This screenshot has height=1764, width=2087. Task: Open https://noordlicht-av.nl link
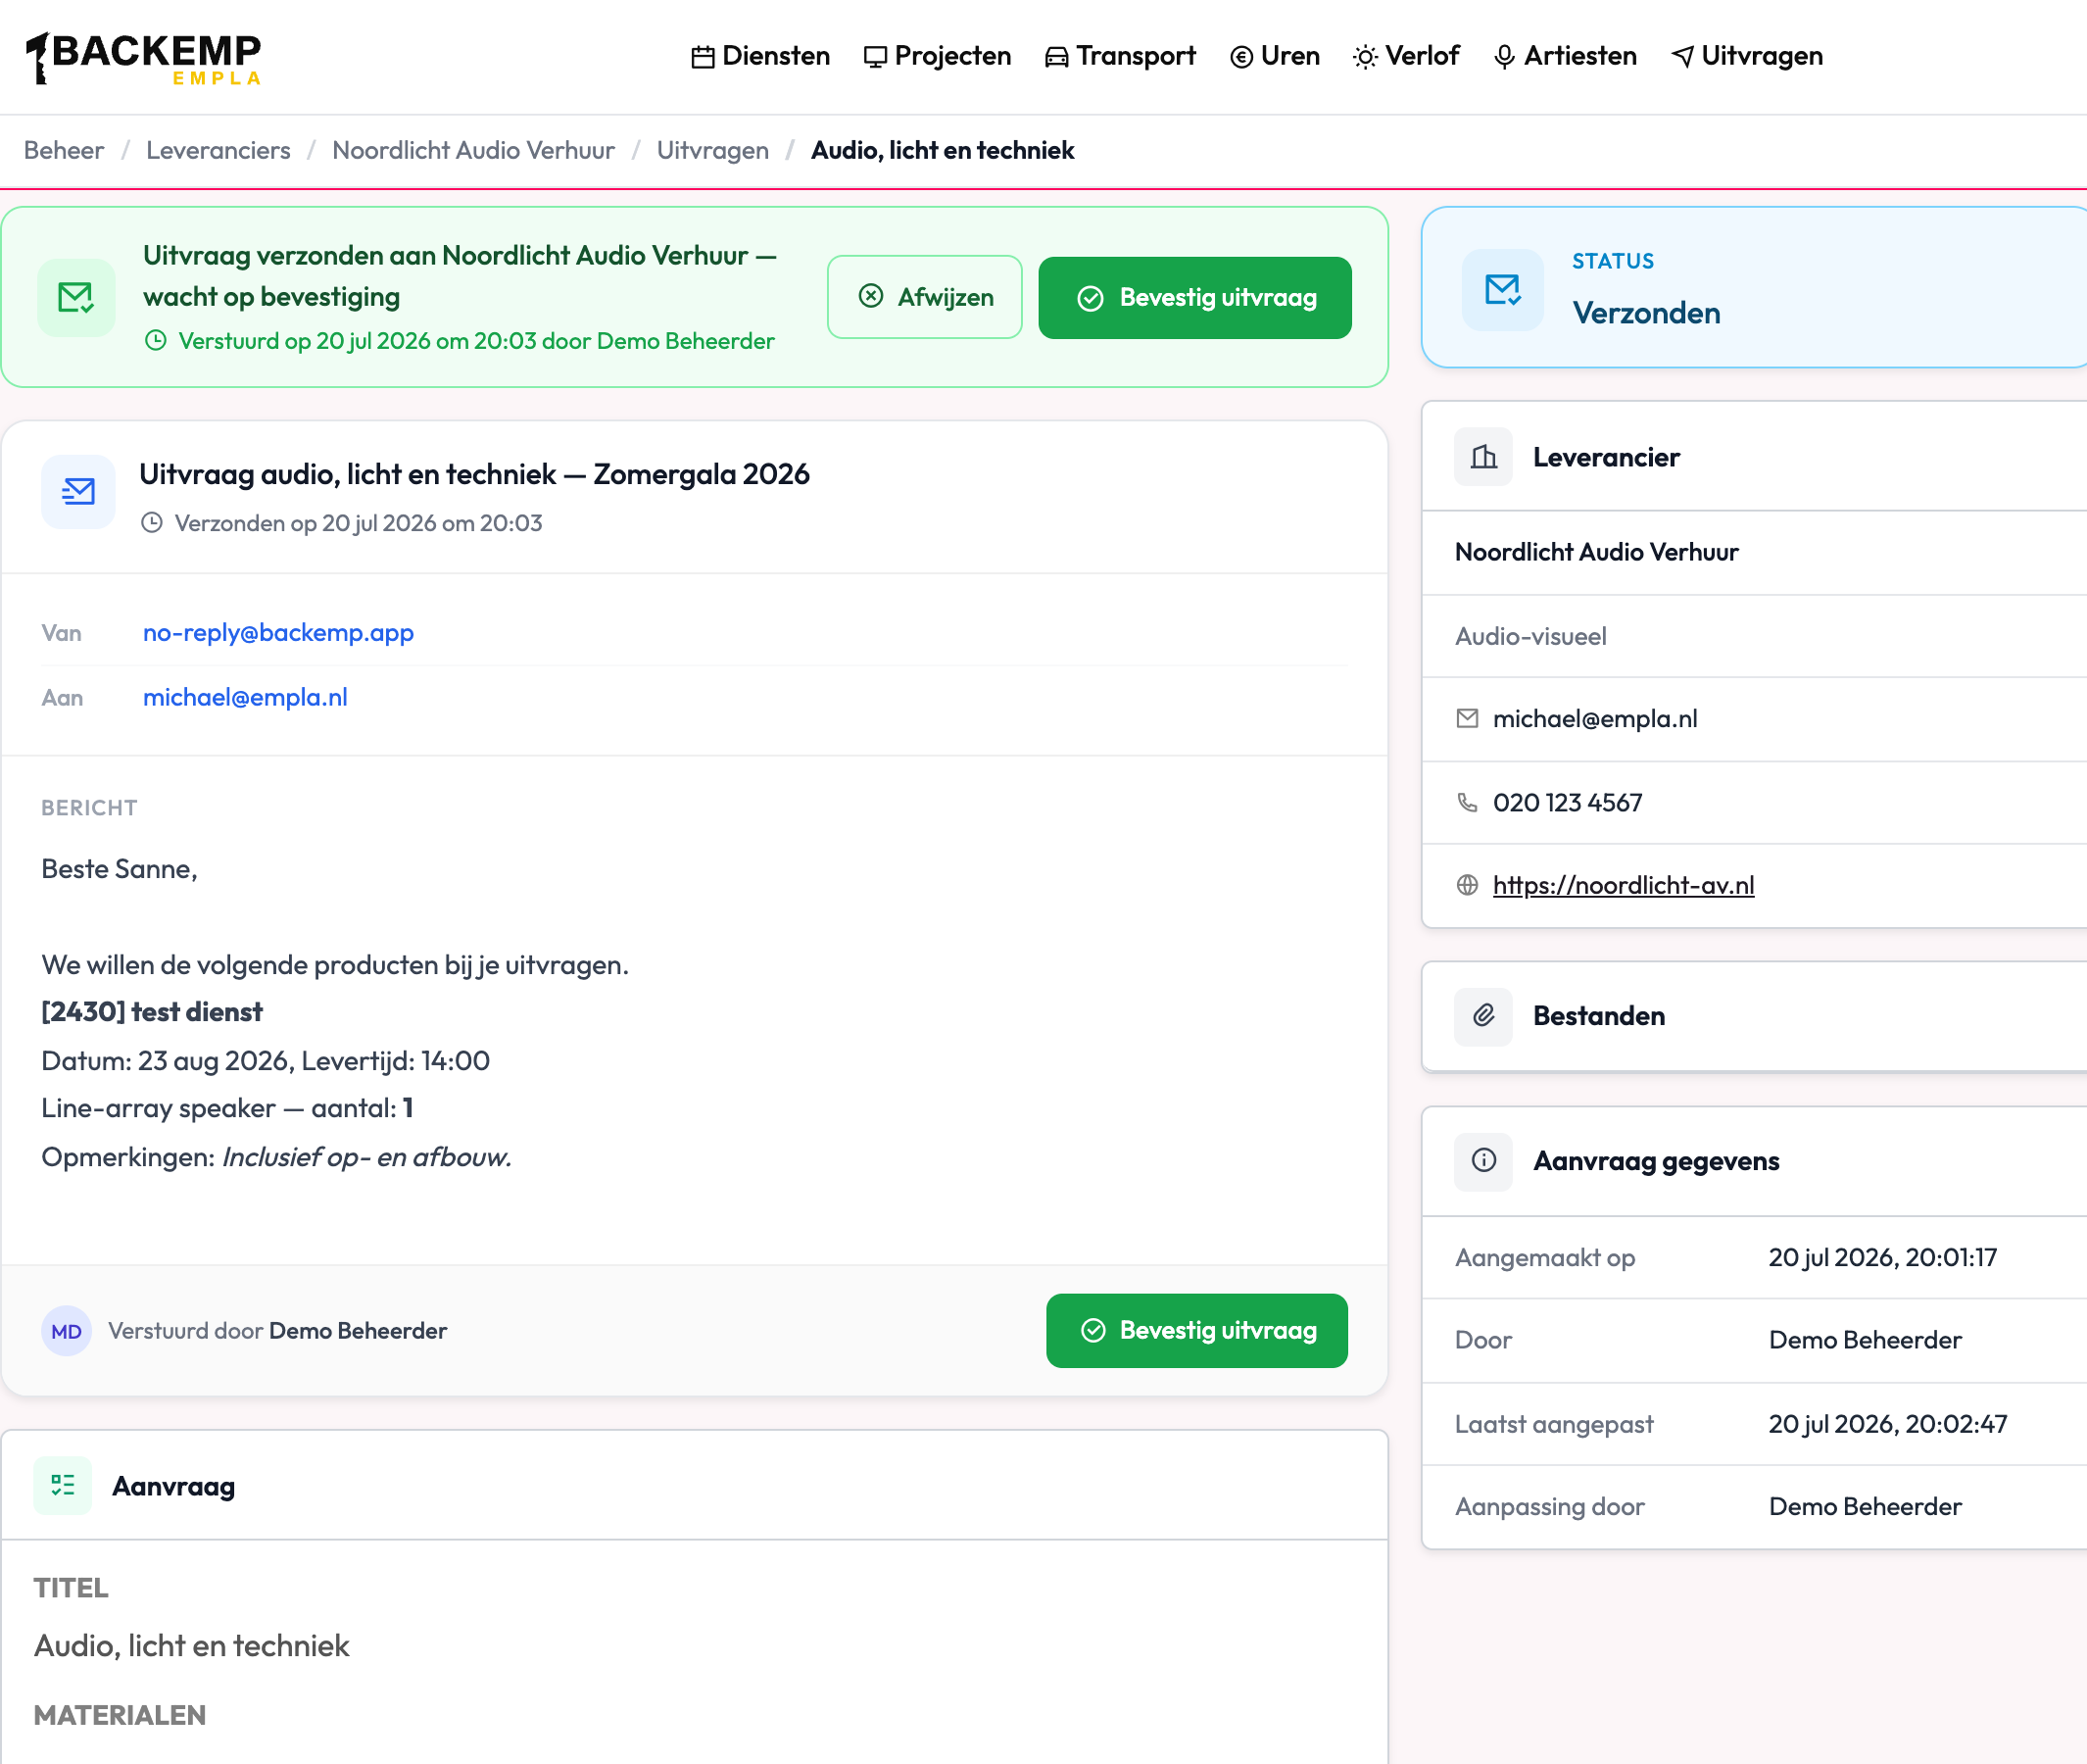click(1623, 885)
